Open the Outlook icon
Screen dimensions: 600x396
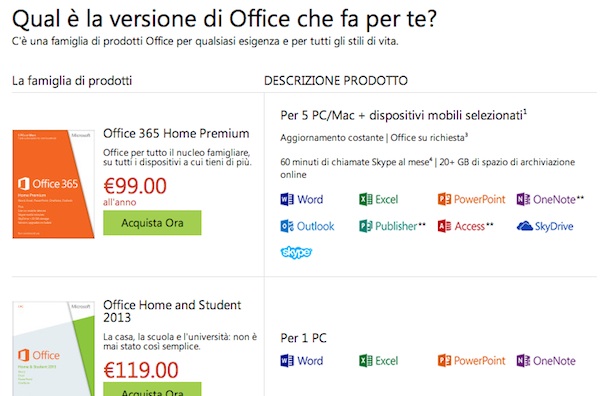(x=287, y=226)
